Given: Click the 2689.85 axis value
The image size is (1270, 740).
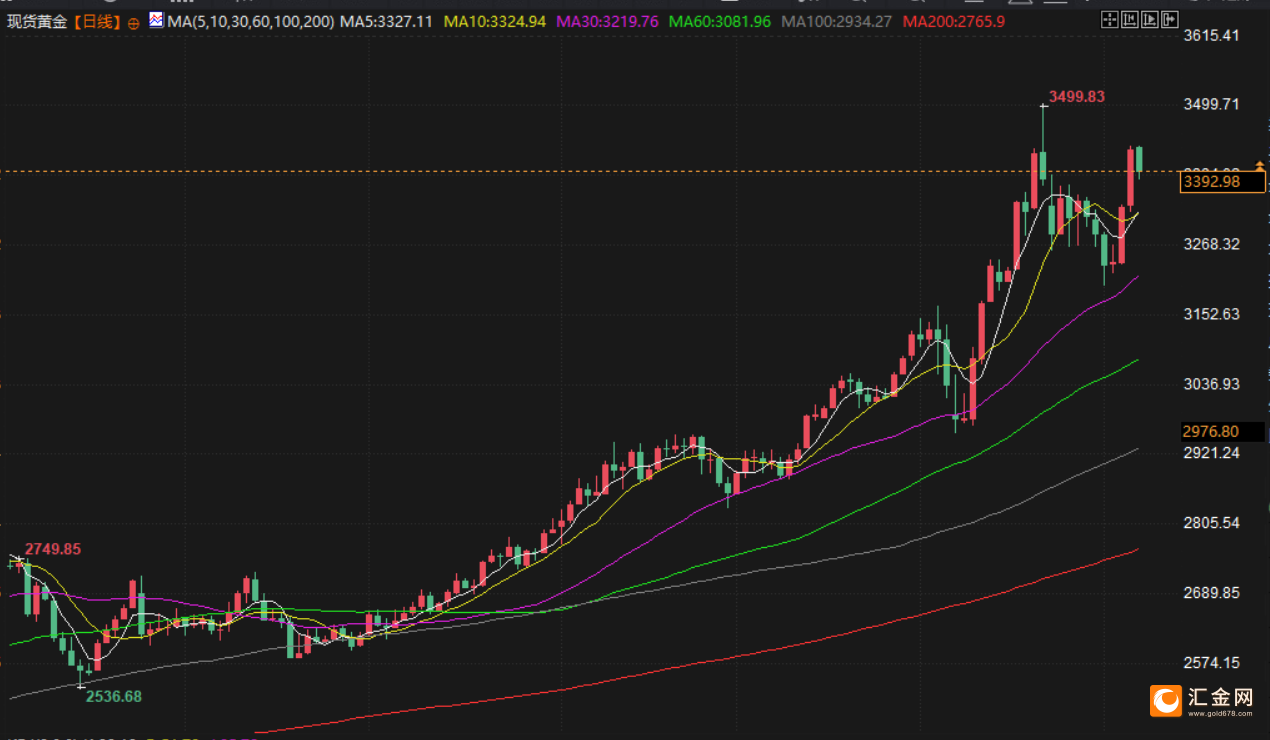Looking at the screenshot, I should tap(1210, 593).
